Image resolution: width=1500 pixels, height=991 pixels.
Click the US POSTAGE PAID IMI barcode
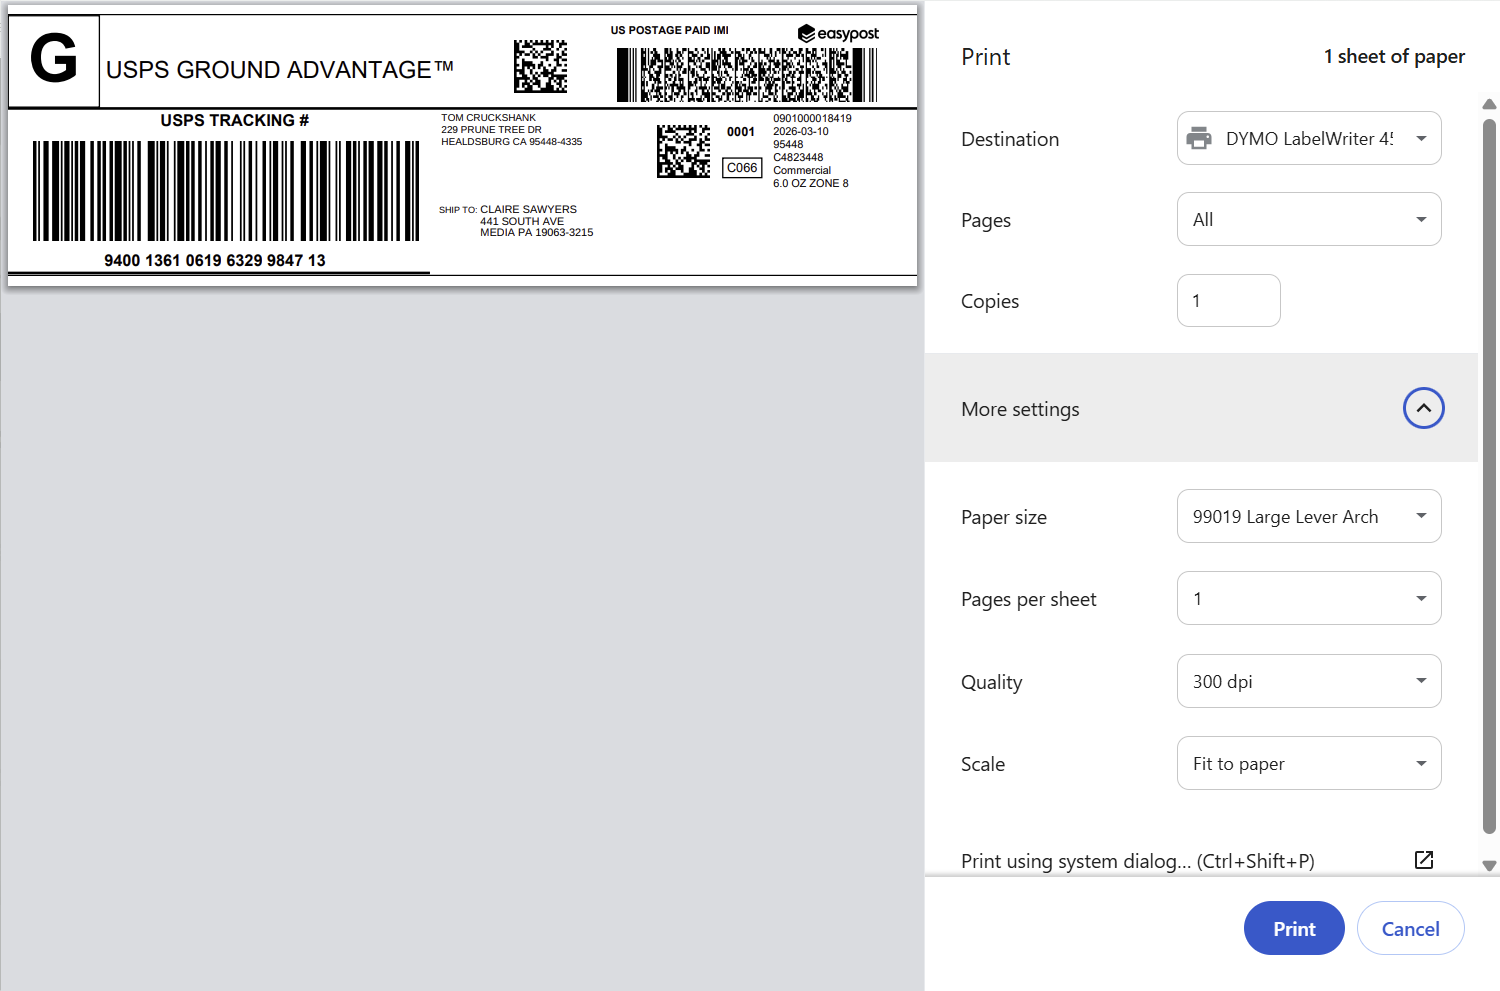pyautogui.click(x=747, y=75)
